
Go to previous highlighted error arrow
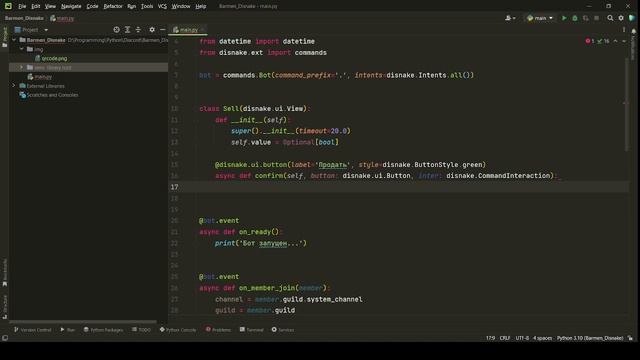pos(616,41)
